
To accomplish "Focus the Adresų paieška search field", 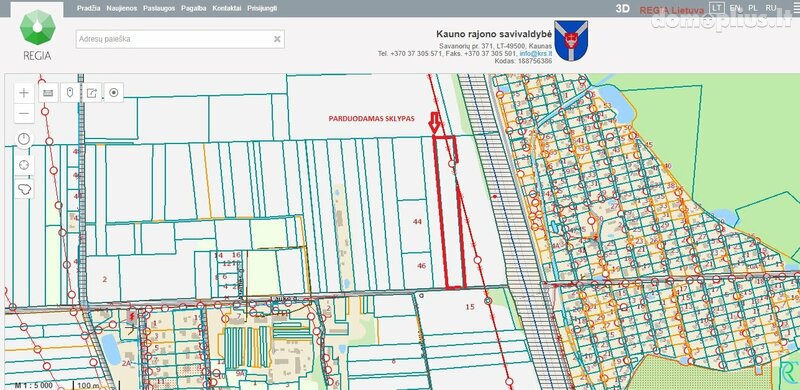I will point(180,39).
